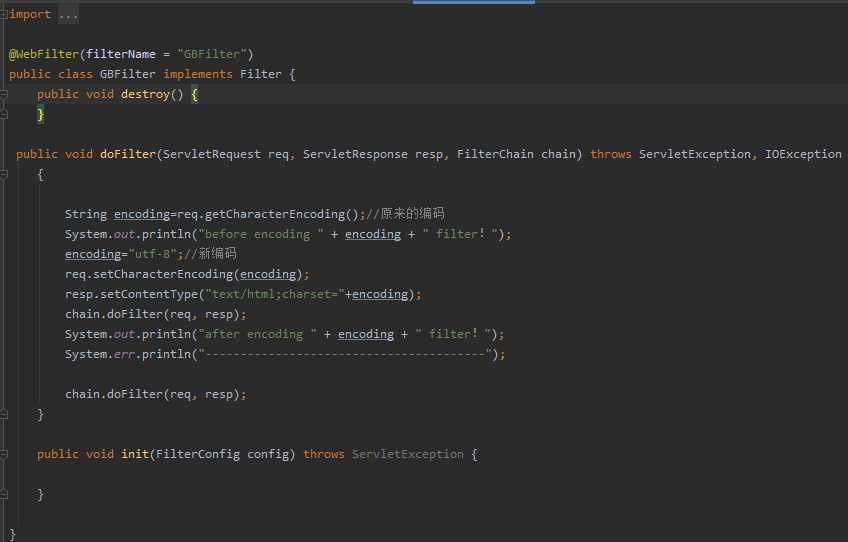Collapse the doFilter body at its opening brace
848x542 pixels.
point(3,174)
